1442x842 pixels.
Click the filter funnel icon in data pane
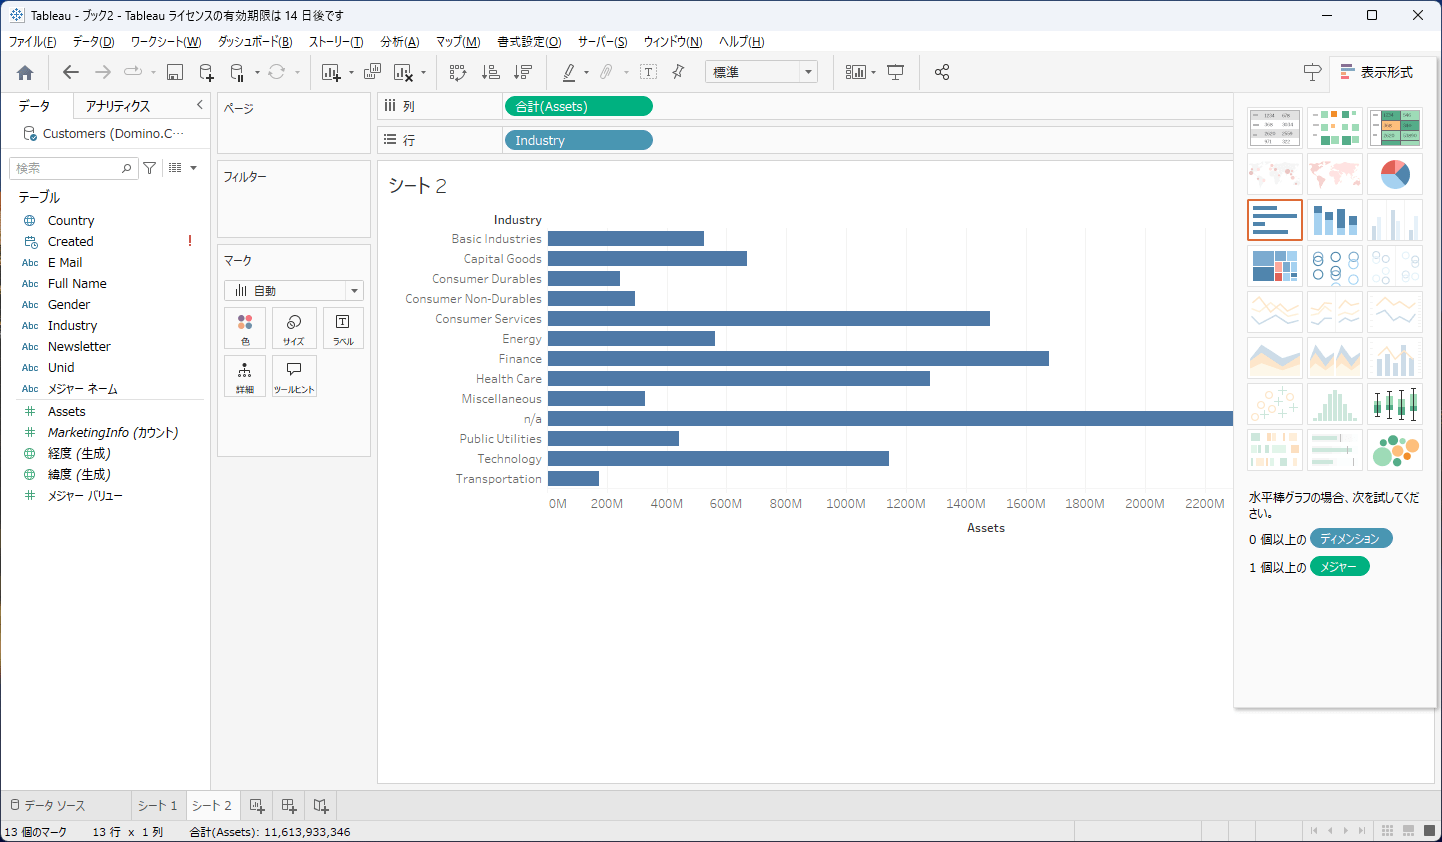(x=149, y=168)
